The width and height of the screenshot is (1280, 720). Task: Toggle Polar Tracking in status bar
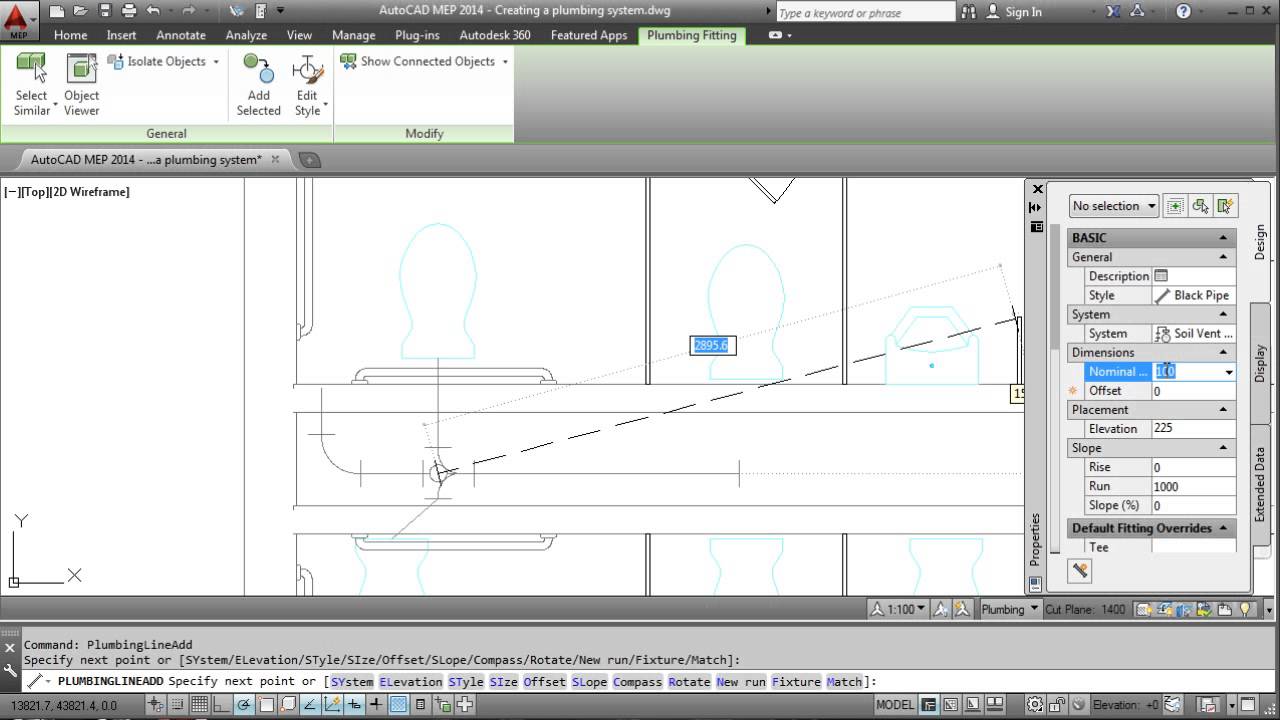coord(244,705)
